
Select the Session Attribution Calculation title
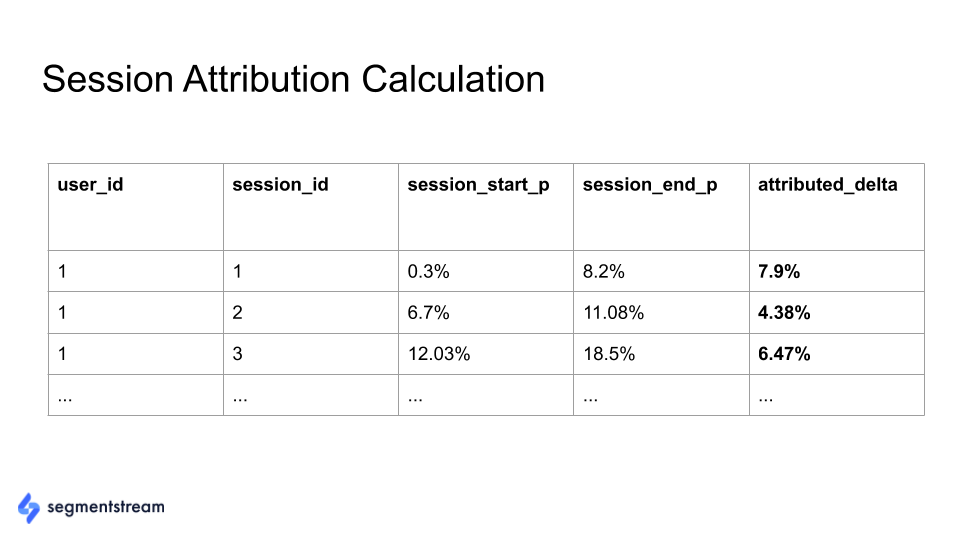(293, 80)
